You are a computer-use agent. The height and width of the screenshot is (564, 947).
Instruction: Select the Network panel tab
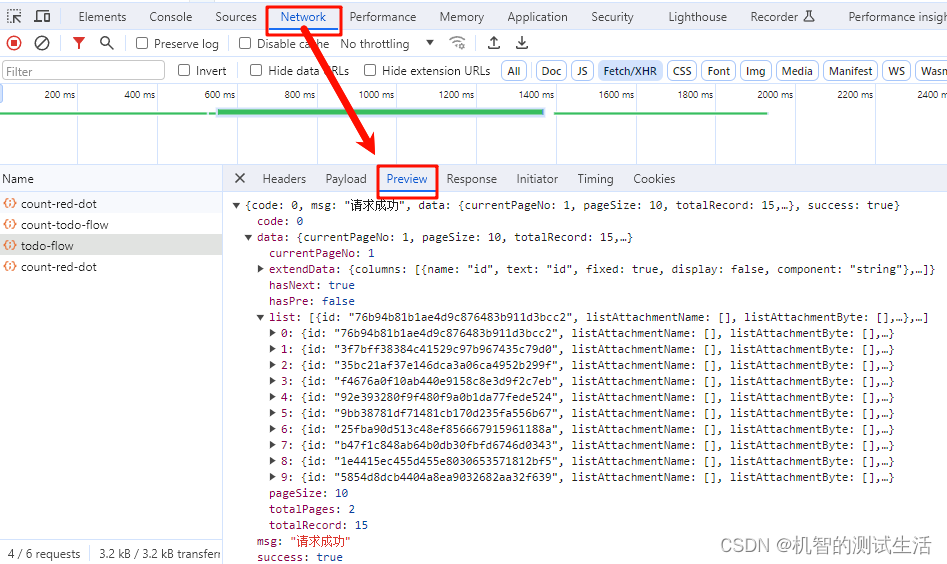303,17
